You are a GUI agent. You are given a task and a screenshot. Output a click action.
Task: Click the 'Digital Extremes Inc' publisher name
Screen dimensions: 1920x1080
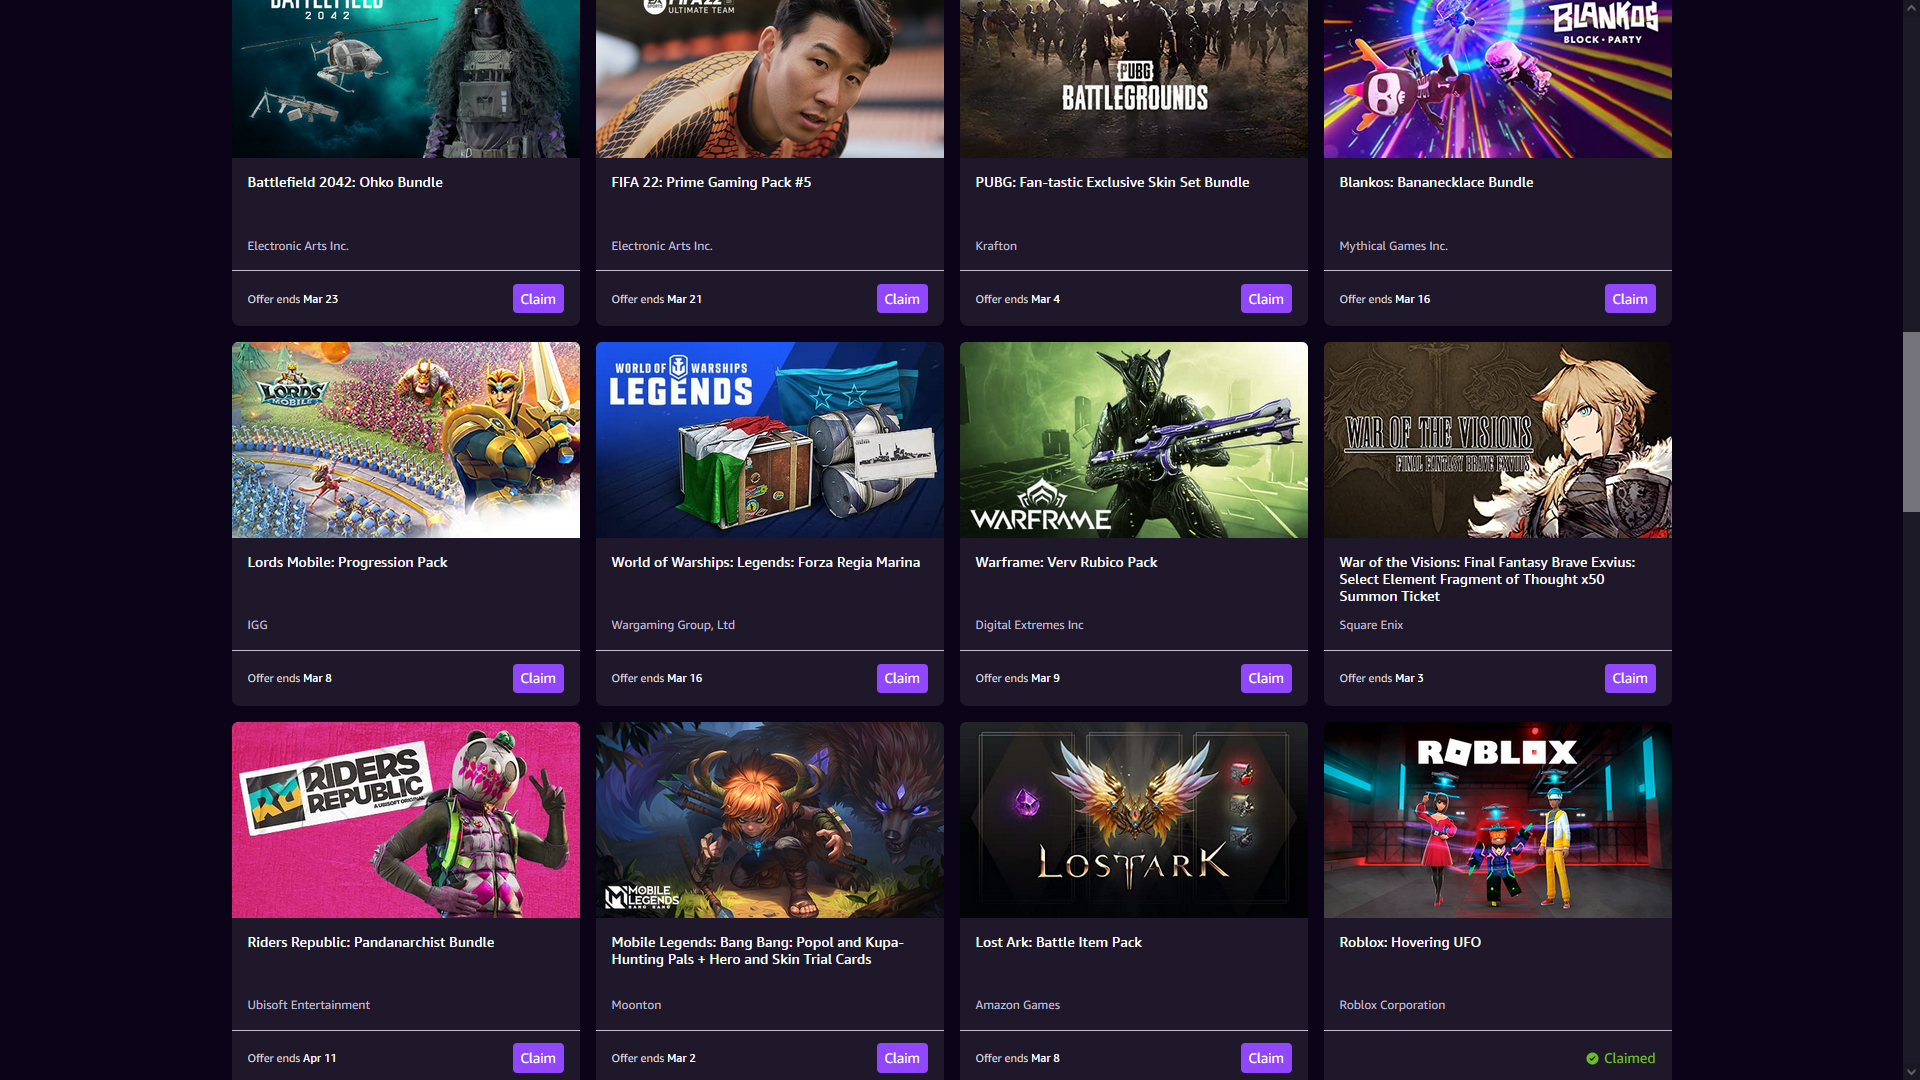click(x=1029, y=625)
